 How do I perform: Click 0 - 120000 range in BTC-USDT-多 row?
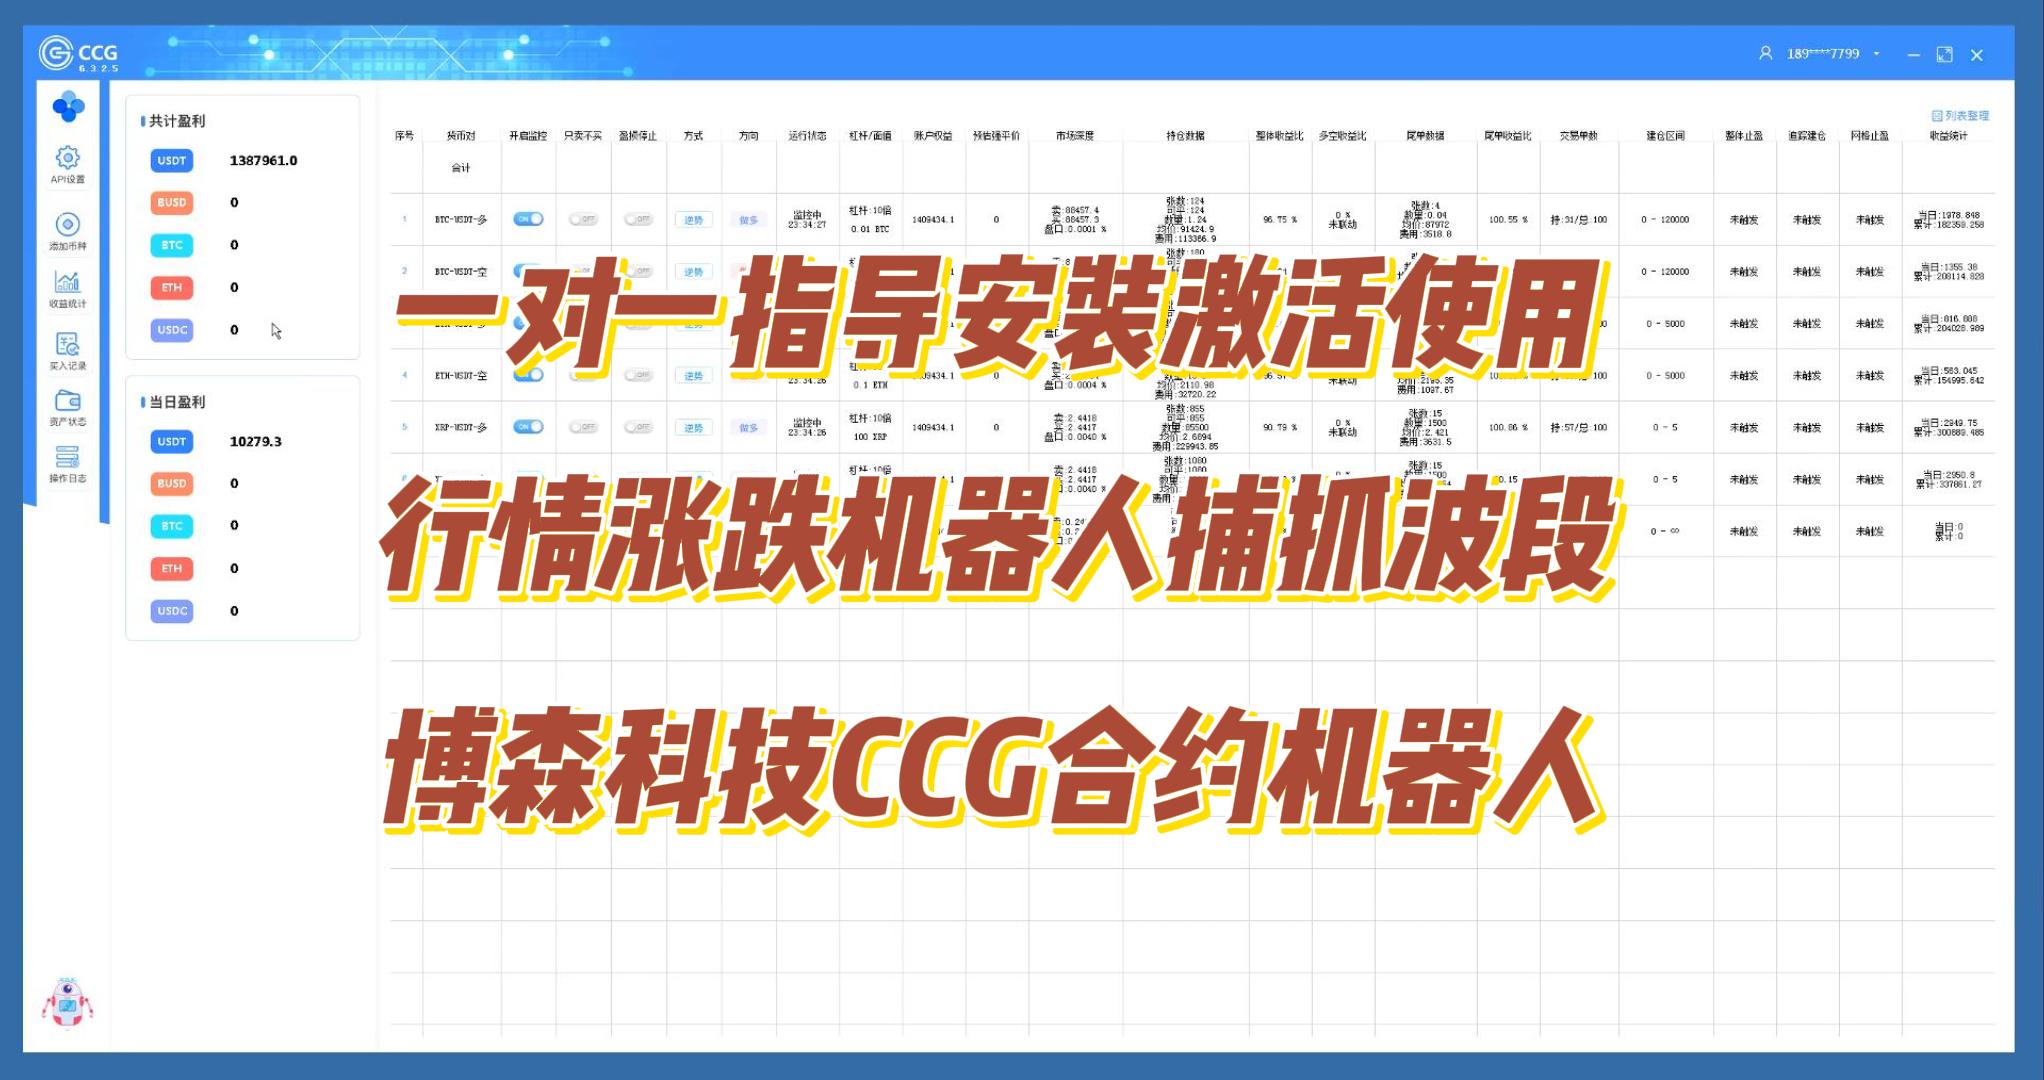click(x=1666, y=220)
